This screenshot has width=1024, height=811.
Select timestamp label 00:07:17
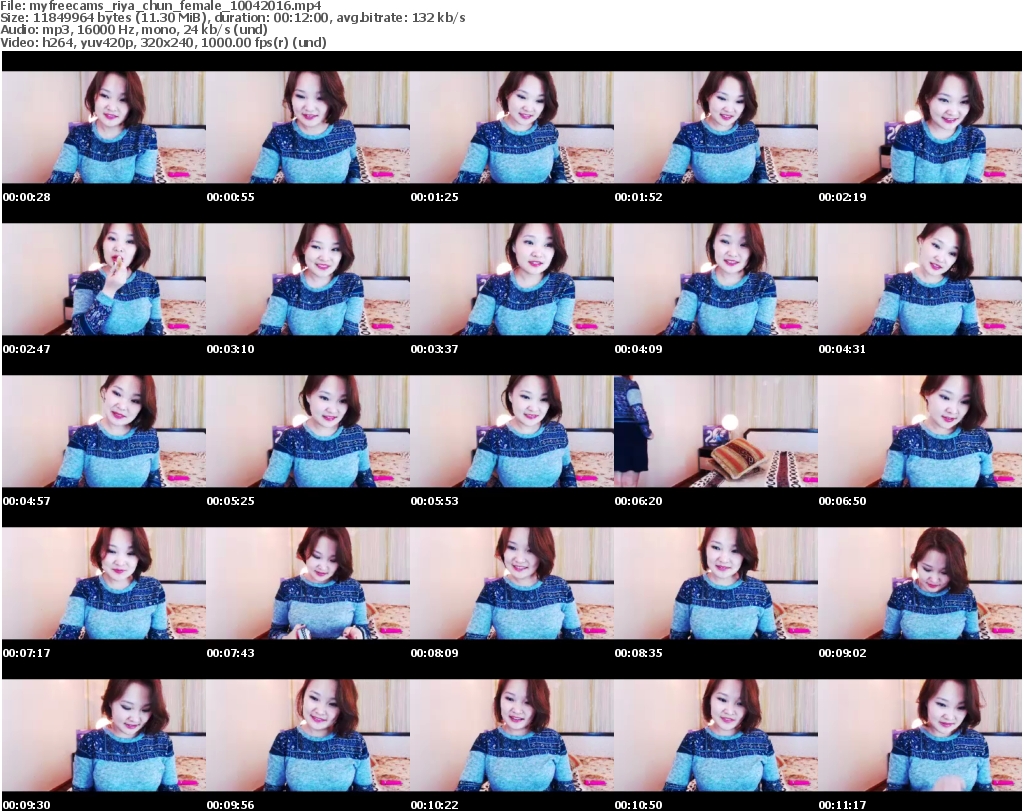coord(26,653)
